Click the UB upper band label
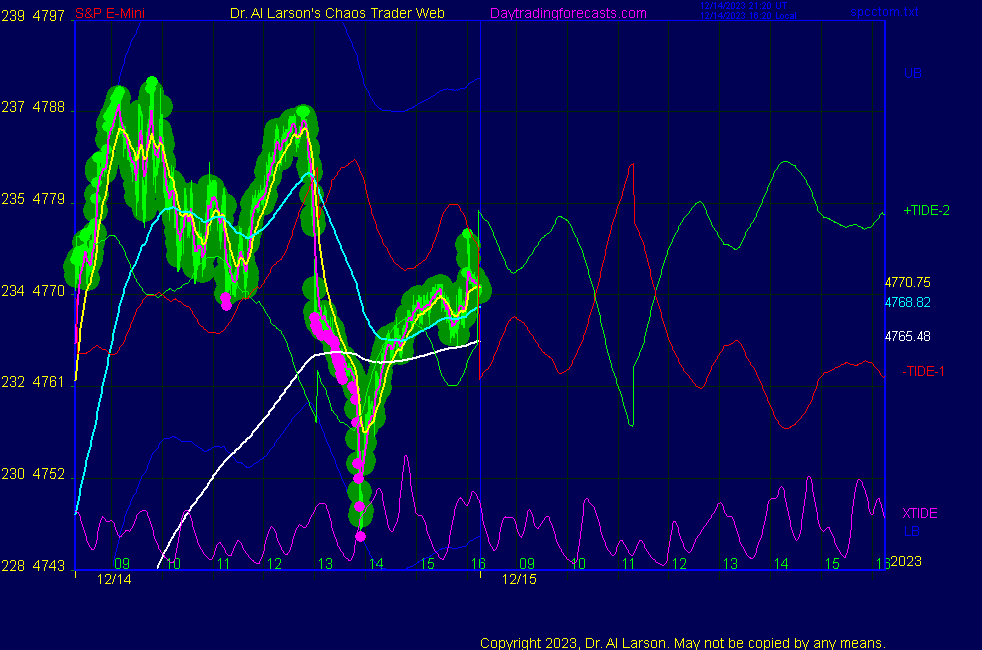The height and width of the screenshot is (650, 982). 912,73
